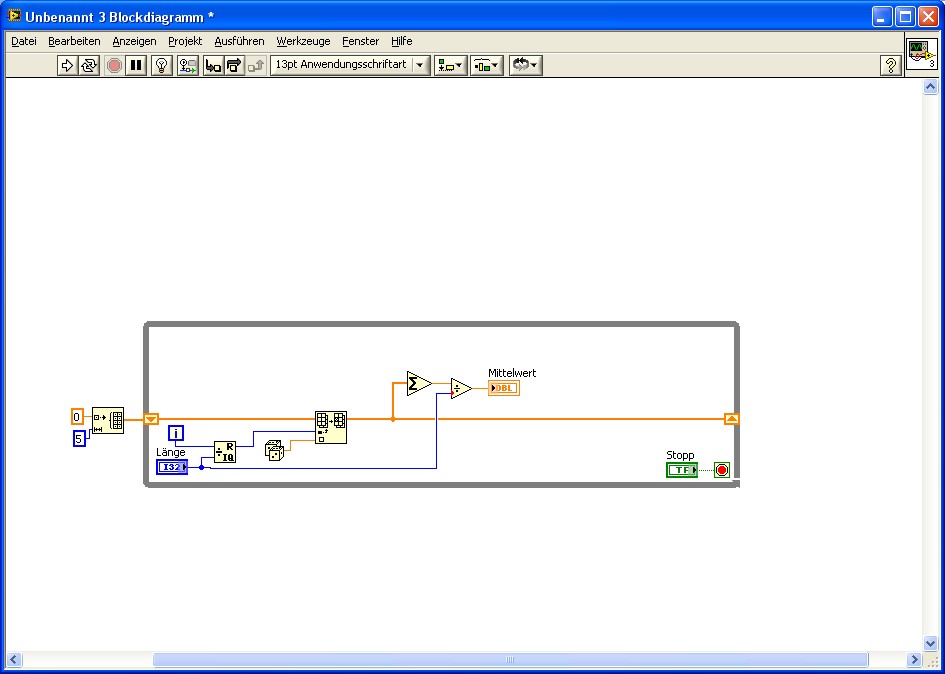The image size is (945, 674).
Task: Start Run Continuously mode
Action: click(89, 65)
